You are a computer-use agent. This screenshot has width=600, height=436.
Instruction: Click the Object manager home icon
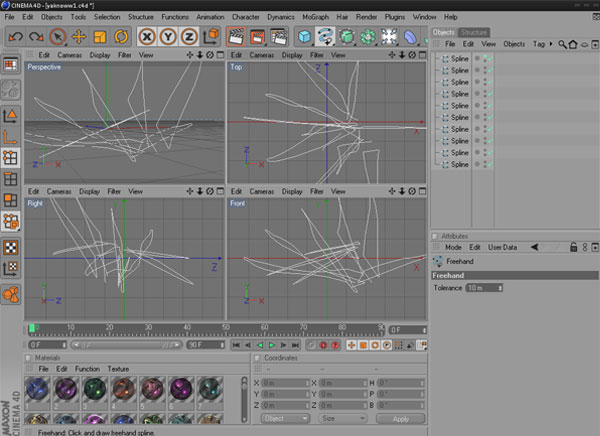(573, 44)
